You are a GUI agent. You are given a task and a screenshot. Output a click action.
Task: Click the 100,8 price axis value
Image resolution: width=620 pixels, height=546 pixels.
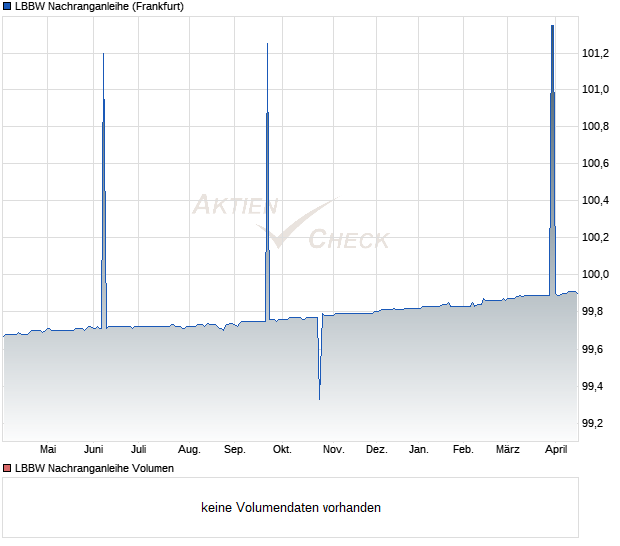pyautogui.click(x=595, y=127)
